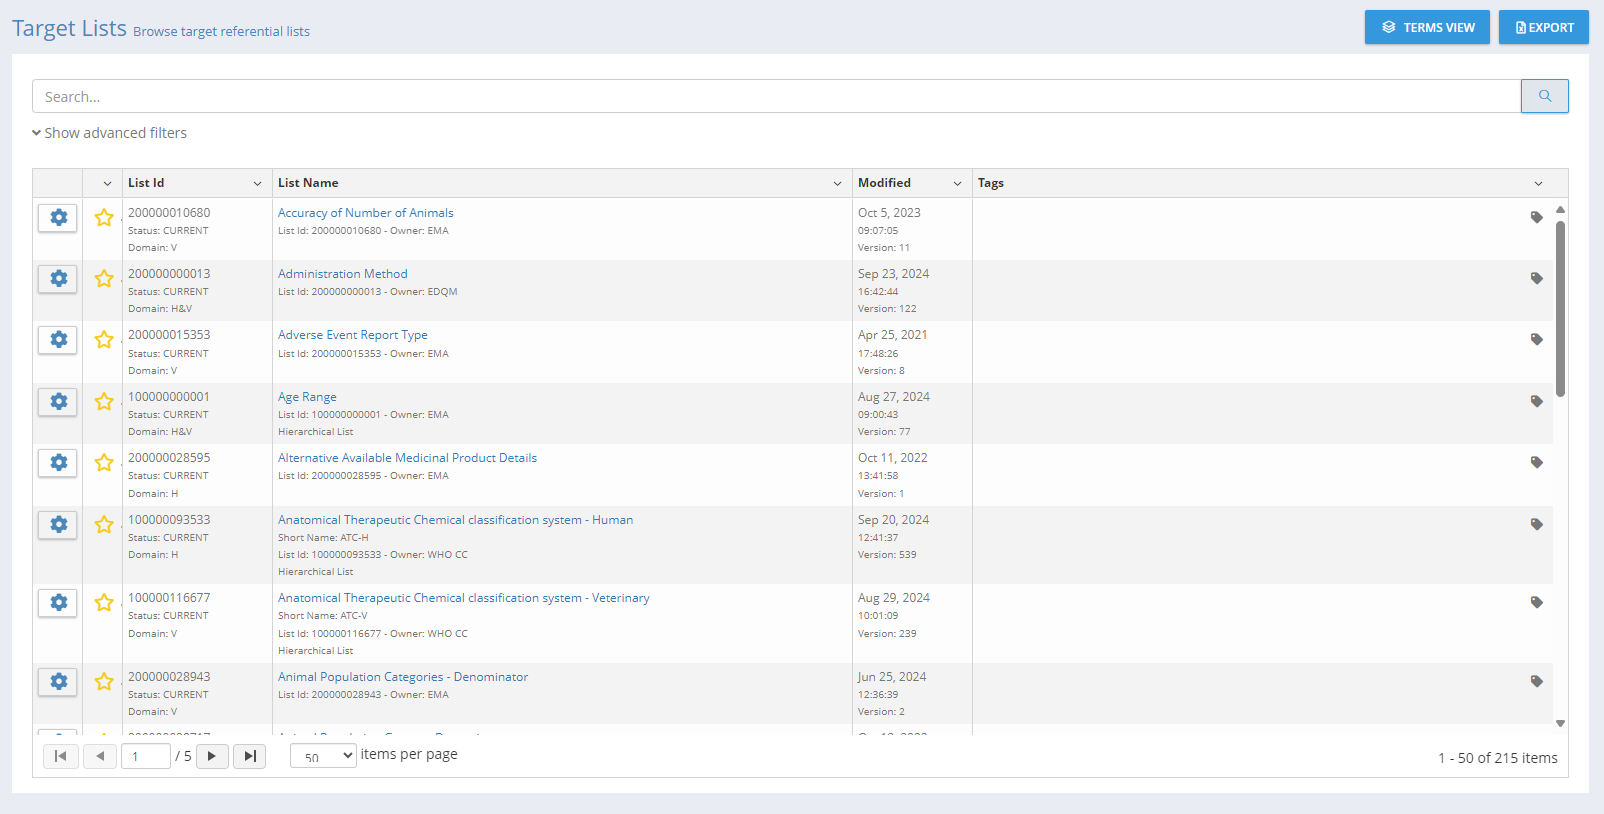Click into the Search text field

pyautogui.click(x=776, y=97)
